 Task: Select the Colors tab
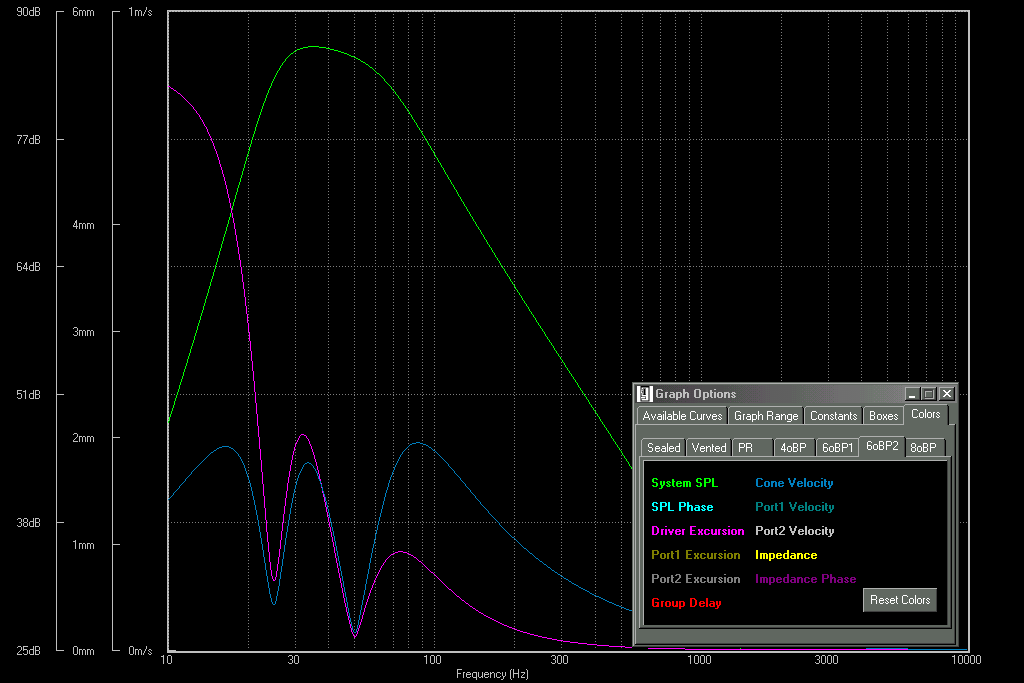coord(925,414)
